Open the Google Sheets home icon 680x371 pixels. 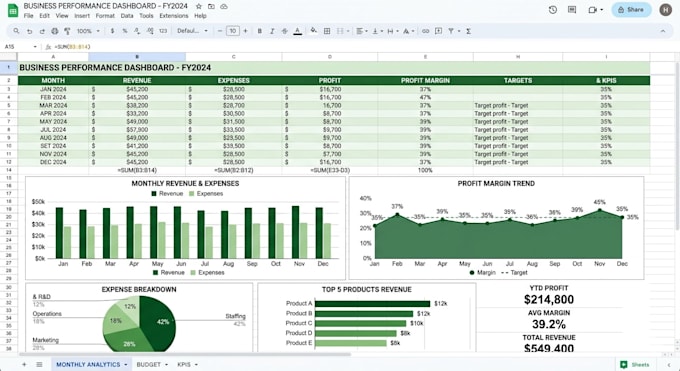pyautogui.click(x=13, y=10)
